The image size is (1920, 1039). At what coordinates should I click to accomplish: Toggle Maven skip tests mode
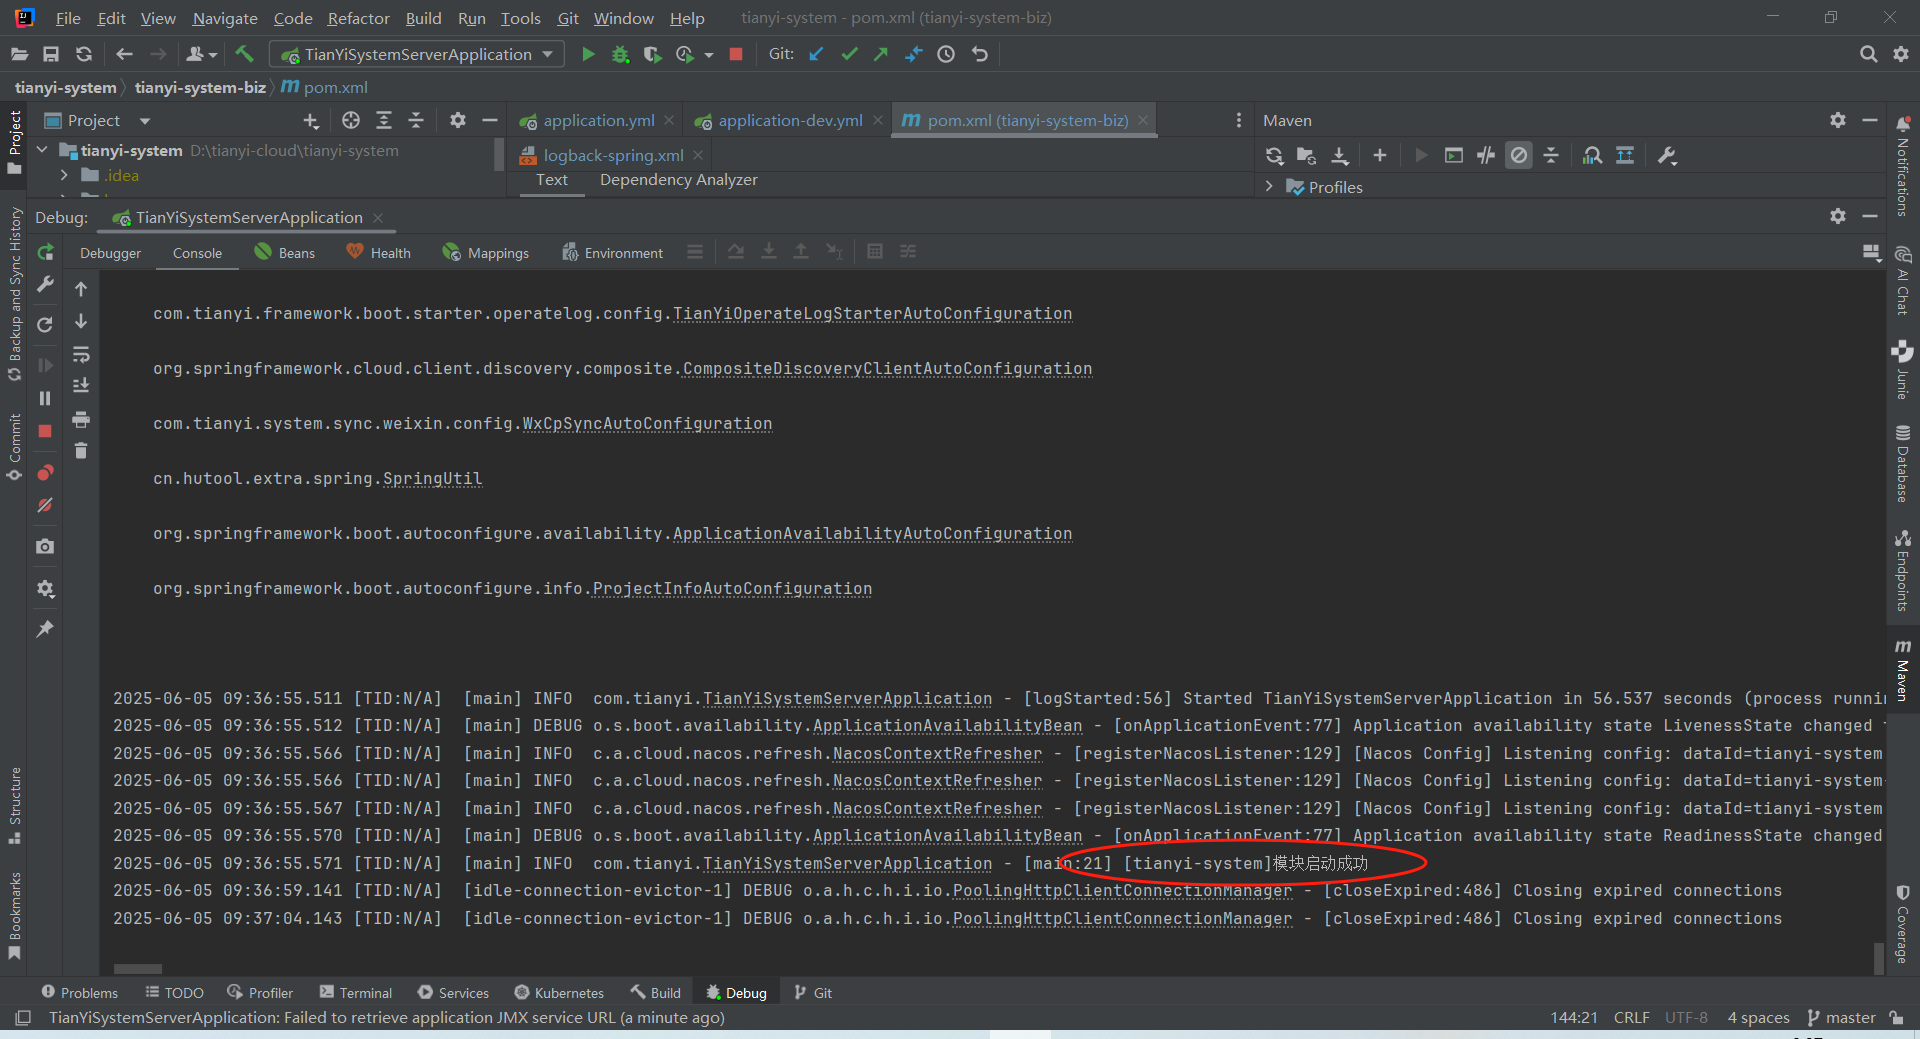tap(1519, 155)
